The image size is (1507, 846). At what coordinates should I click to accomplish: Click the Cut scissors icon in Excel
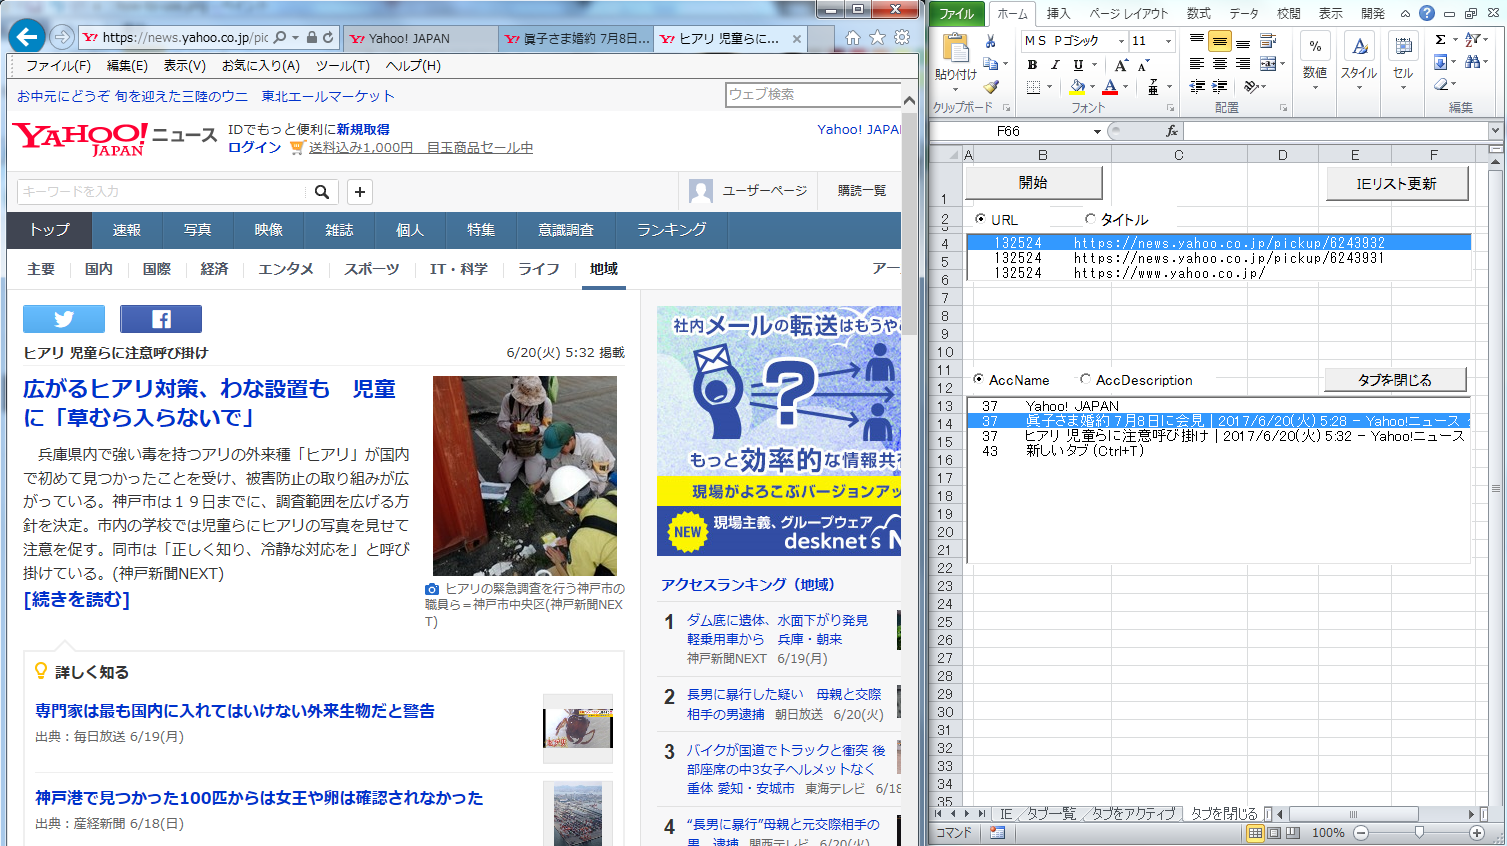[x=990, y=41]
